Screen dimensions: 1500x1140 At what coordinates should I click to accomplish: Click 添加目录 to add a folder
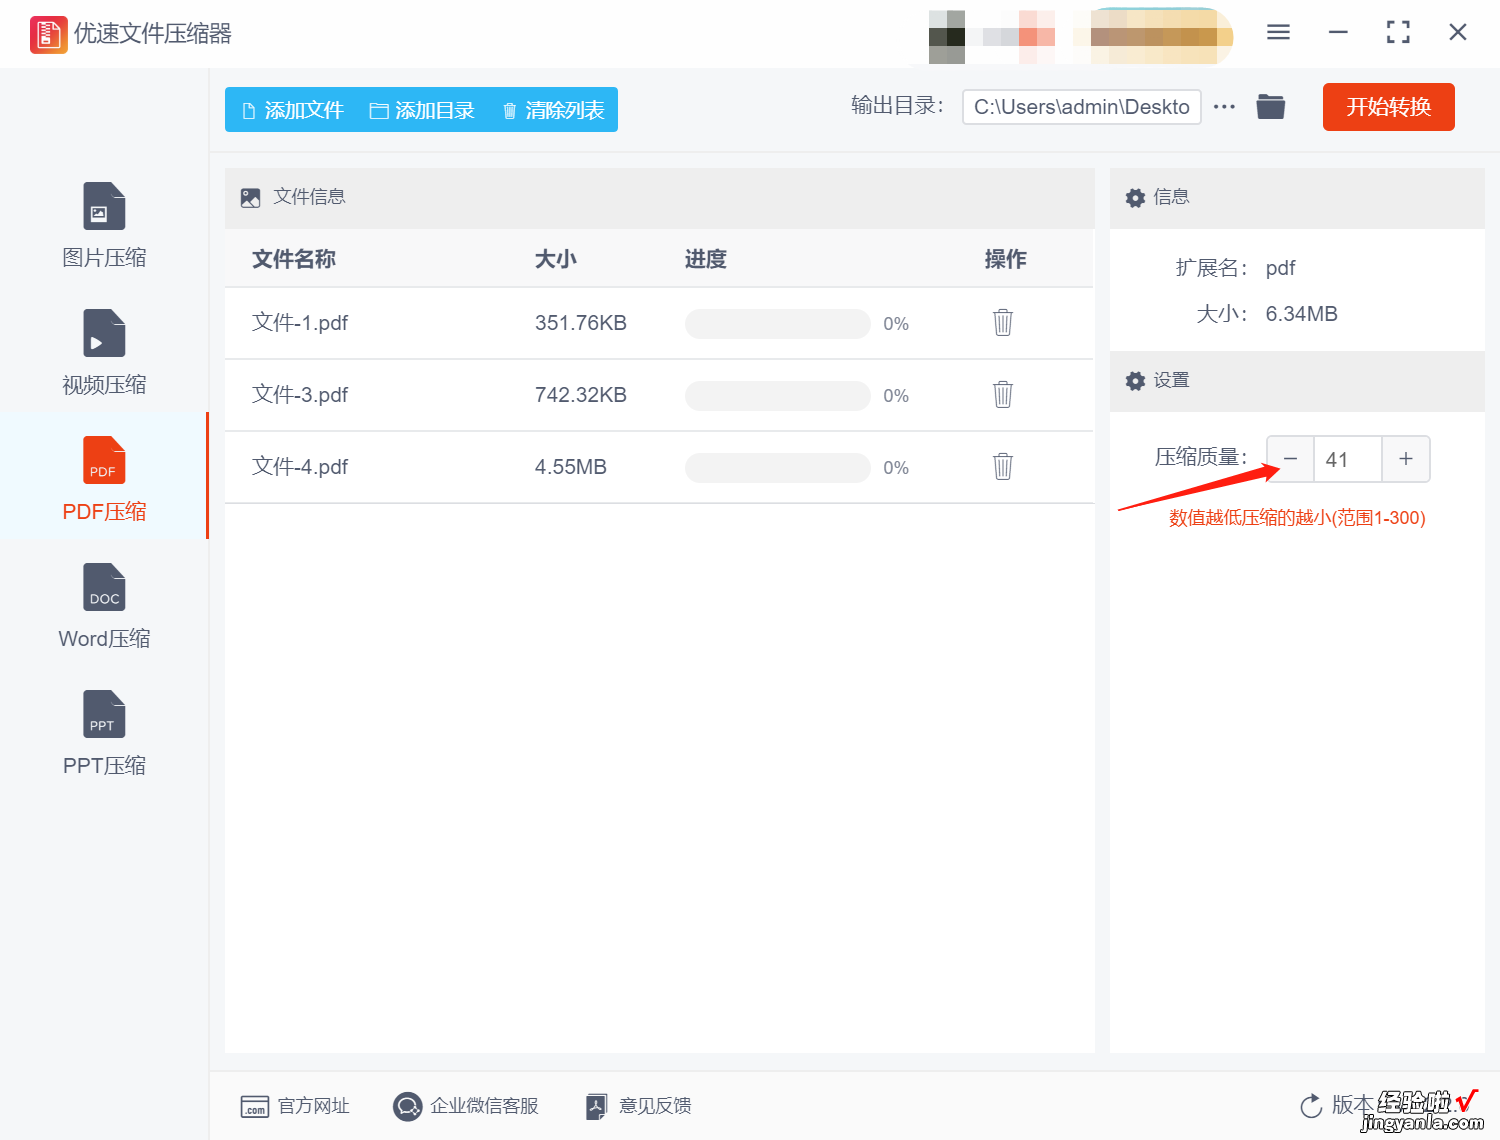pyautogui.click(x=422, y=110)
